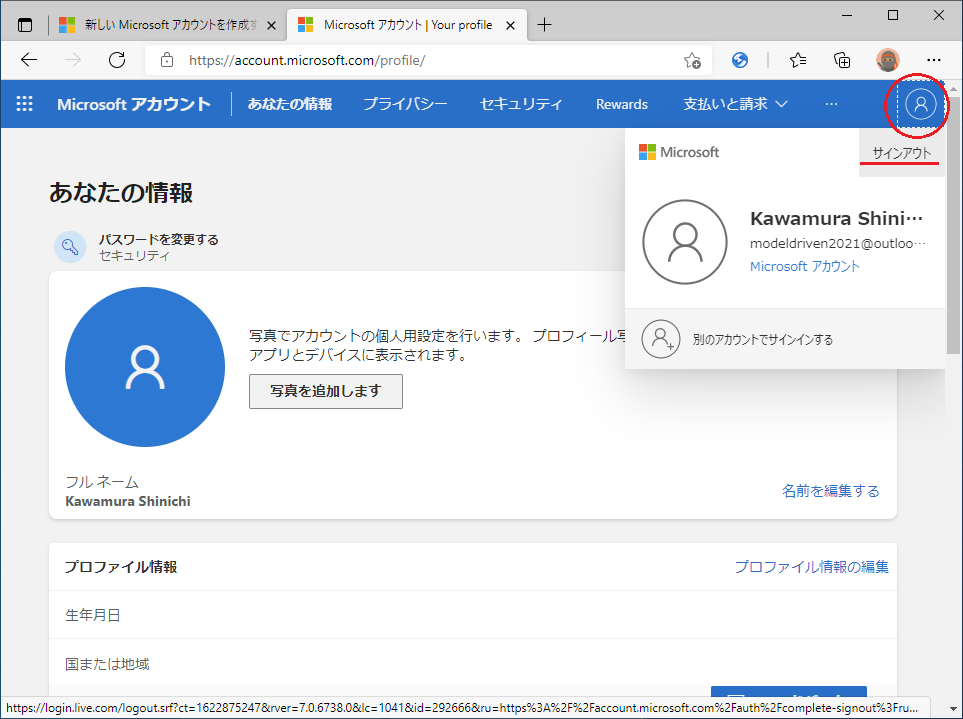Open the vertical tabs panel icon
Image resolution: width=963 pixels, height=719 pixels.
pyautogui.click(x=25, y=25)
